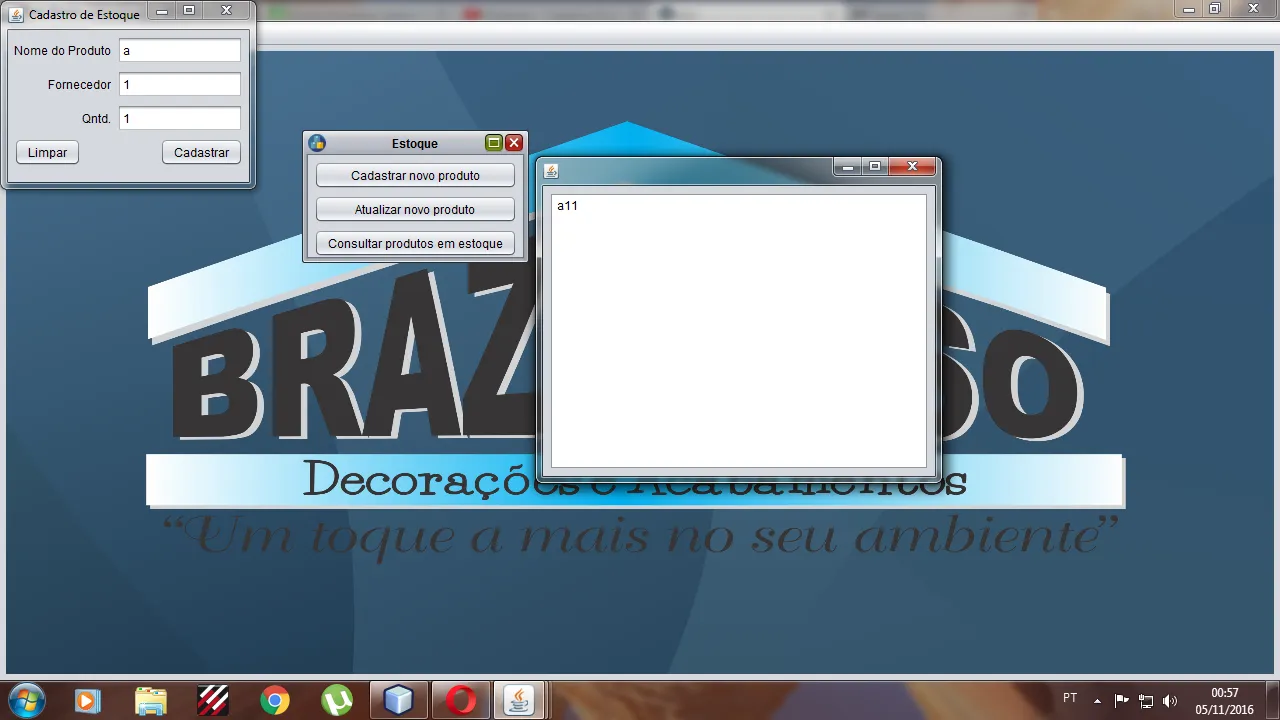The width and height of the screenshot is (1280, 720).
Task: Close the window showing a11
Action: (x=912, y=167)
